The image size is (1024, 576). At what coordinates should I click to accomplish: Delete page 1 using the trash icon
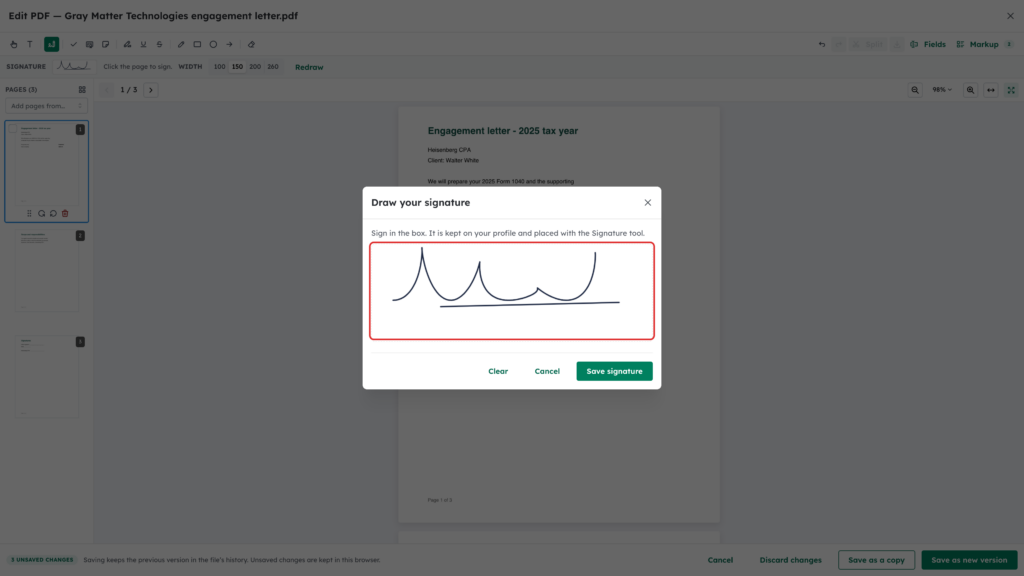[65, 214]
